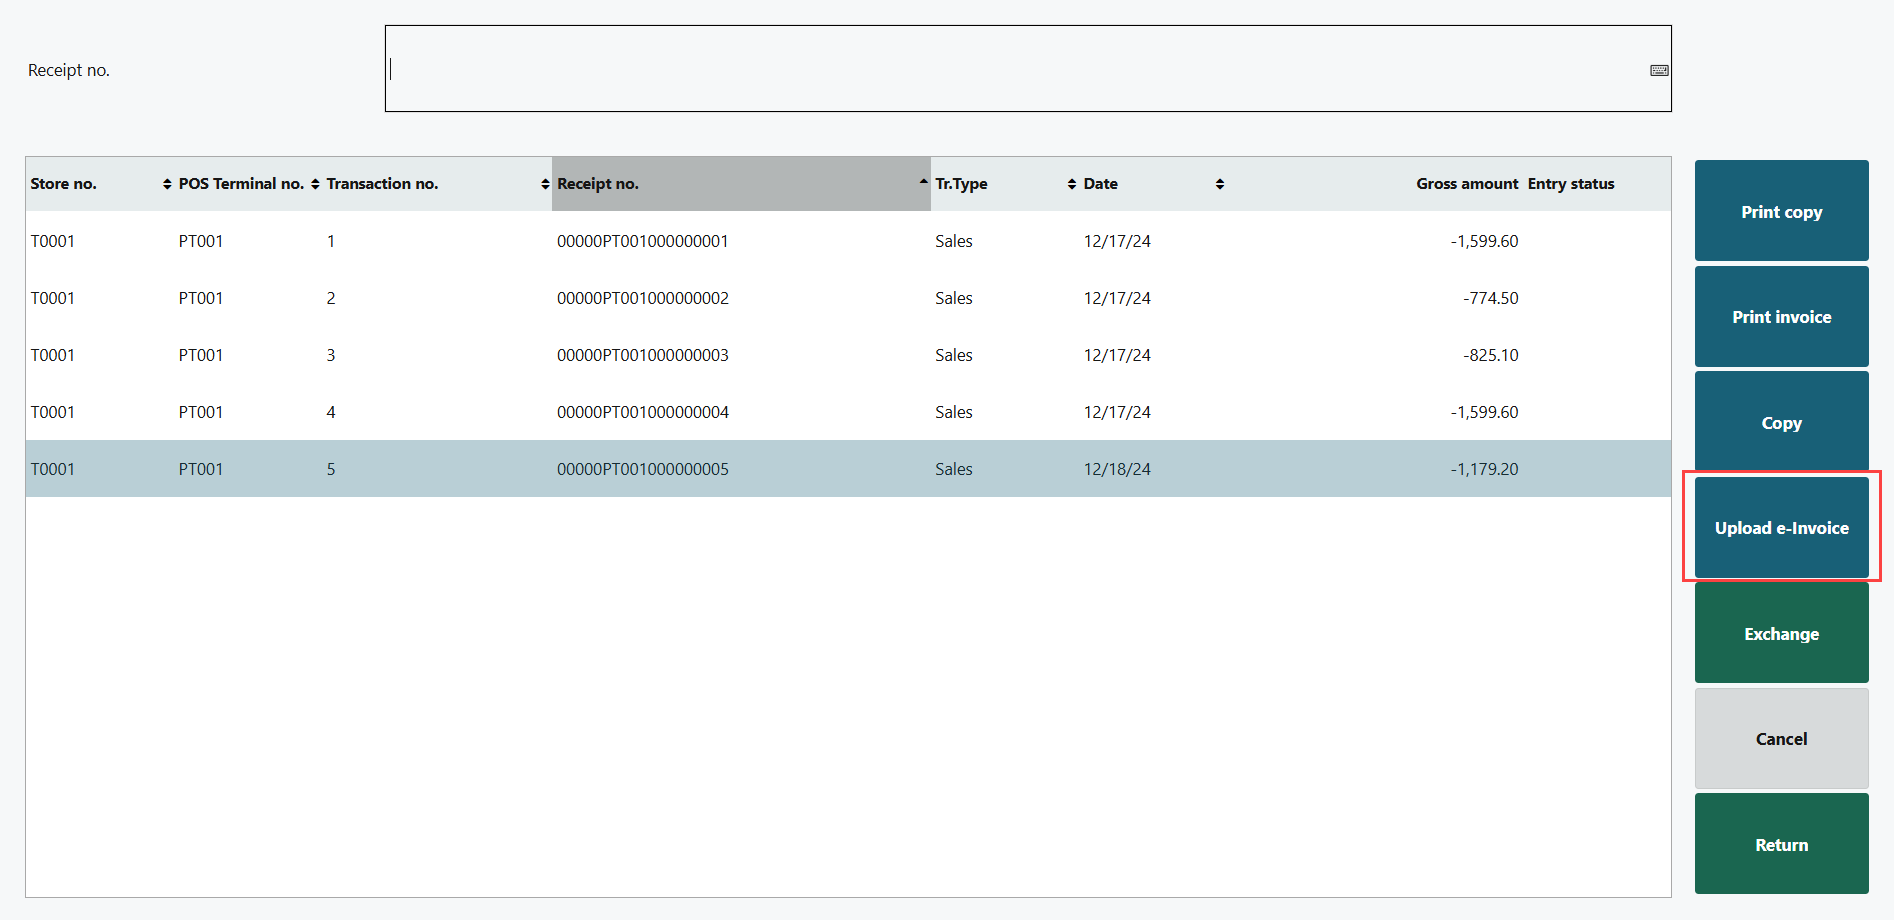Sort by Transaction no. column arrows
This screenshot has height=920, width=1894.
point(545,184)
